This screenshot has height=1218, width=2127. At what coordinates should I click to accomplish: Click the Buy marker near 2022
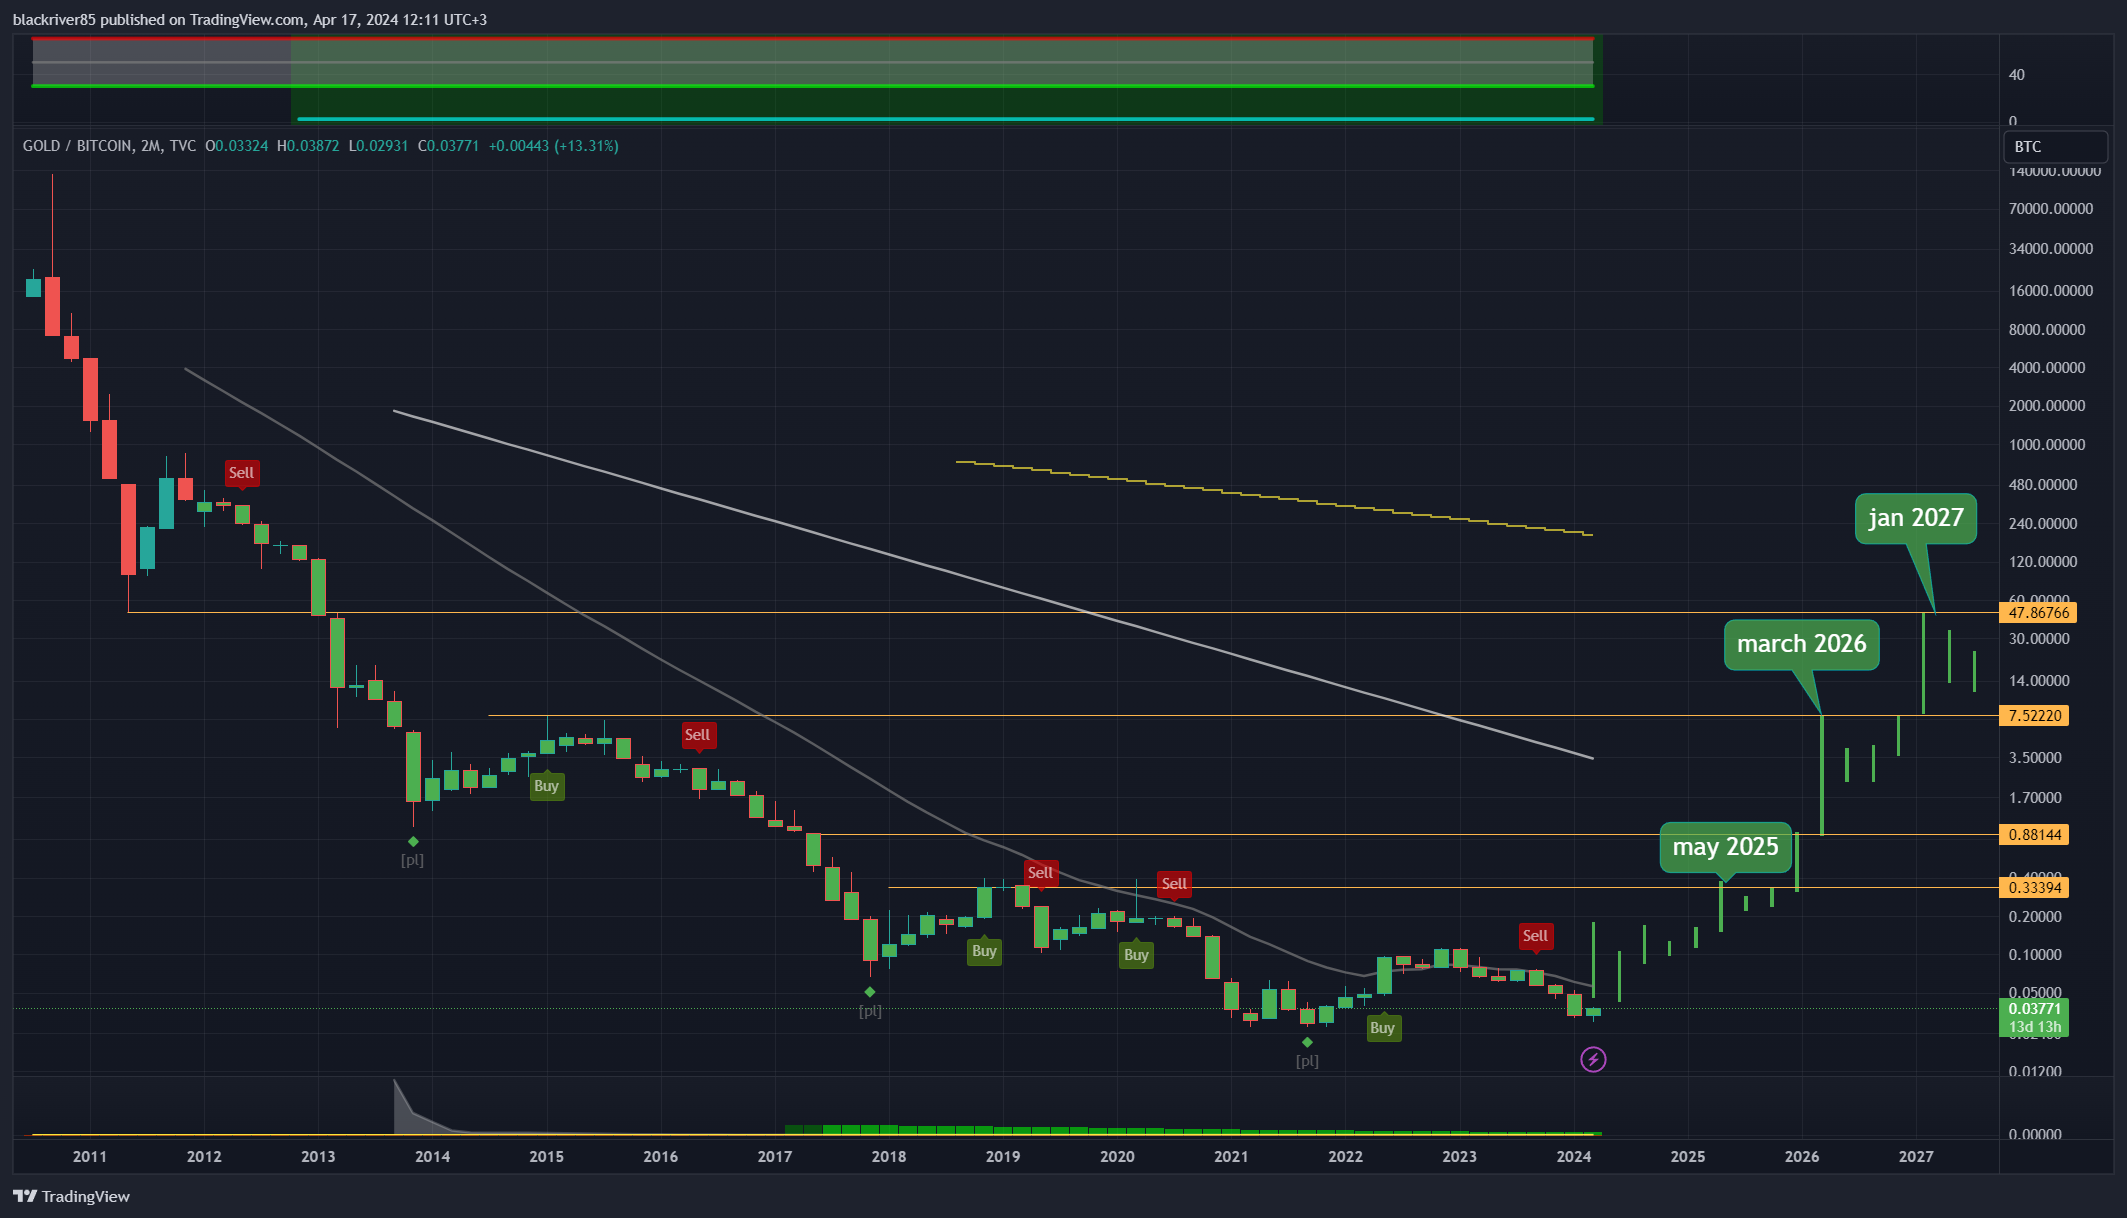click(x=1382, y=1028)
